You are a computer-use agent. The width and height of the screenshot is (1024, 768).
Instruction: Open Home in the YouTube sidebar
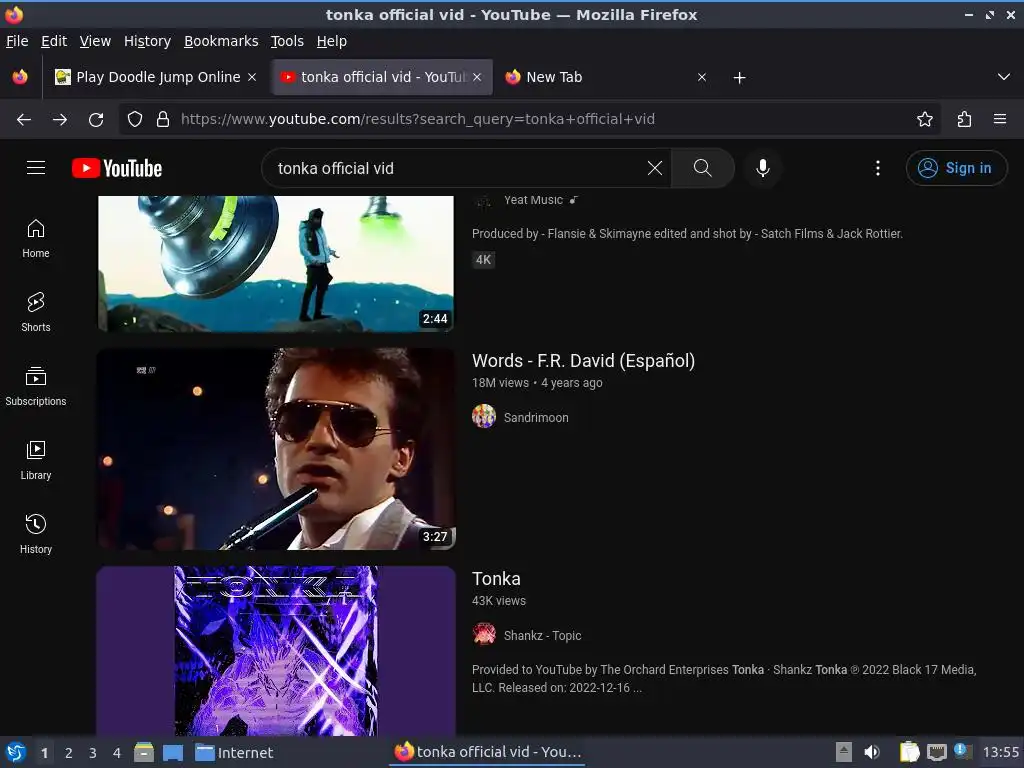36,239
